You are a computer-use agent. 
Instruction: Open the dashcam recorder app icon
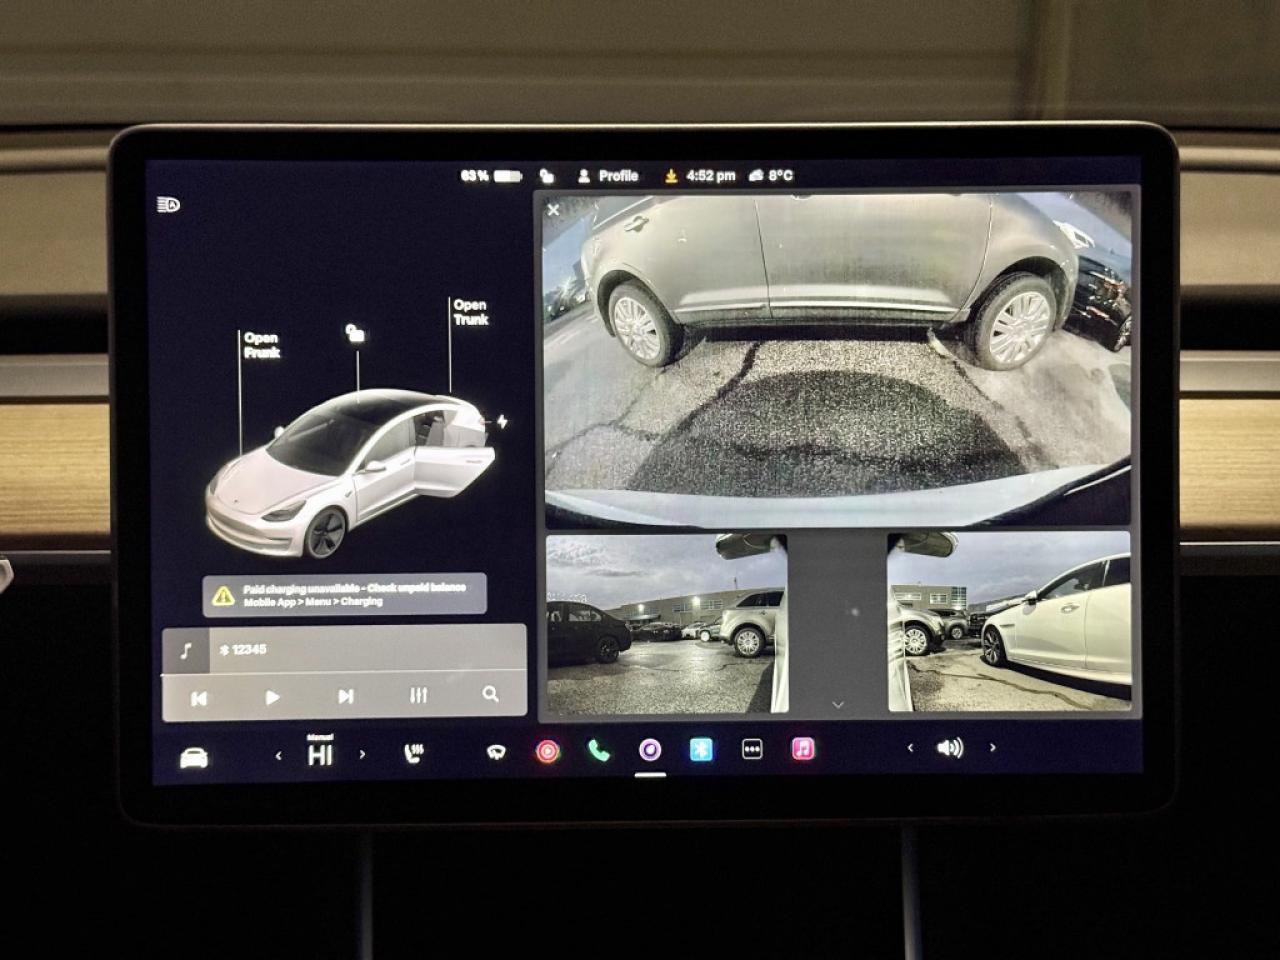[x=547, y=751]
